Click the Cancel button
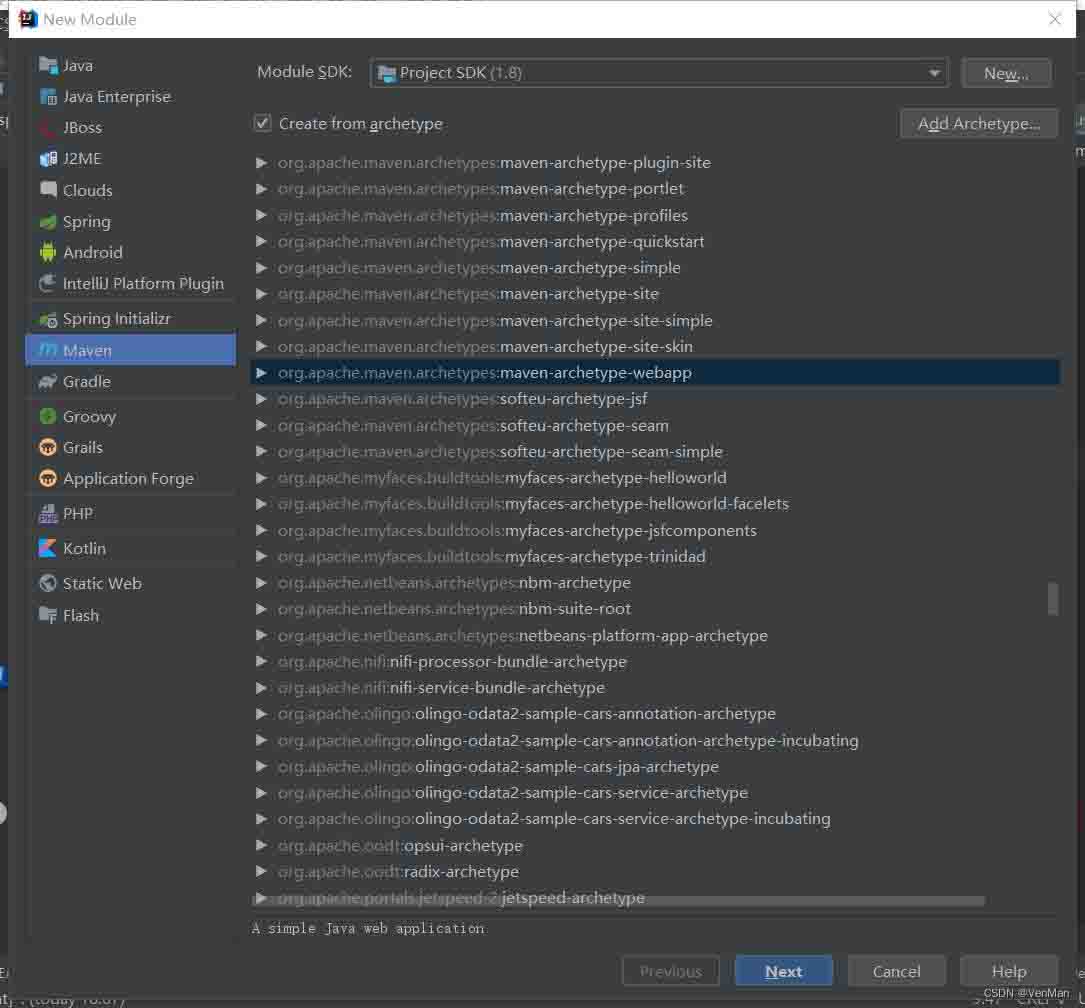The image size is (1085, 1008). pyautogui.click(x=896, y=971)
